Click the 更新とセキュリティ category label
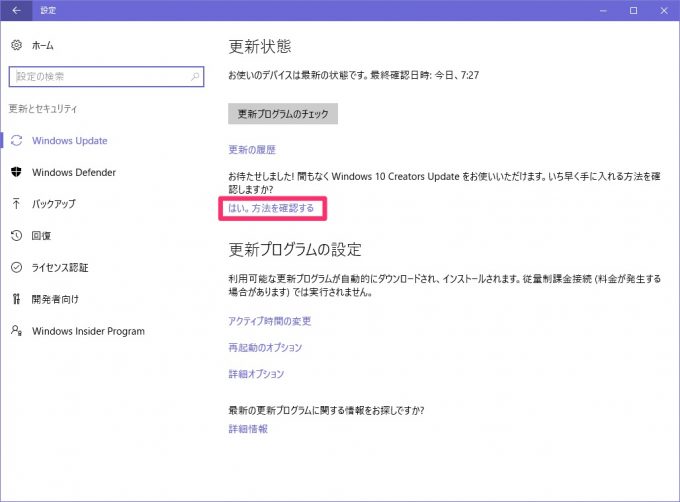Viewport: 680px width, 502px height. click(x=43, y=108)
